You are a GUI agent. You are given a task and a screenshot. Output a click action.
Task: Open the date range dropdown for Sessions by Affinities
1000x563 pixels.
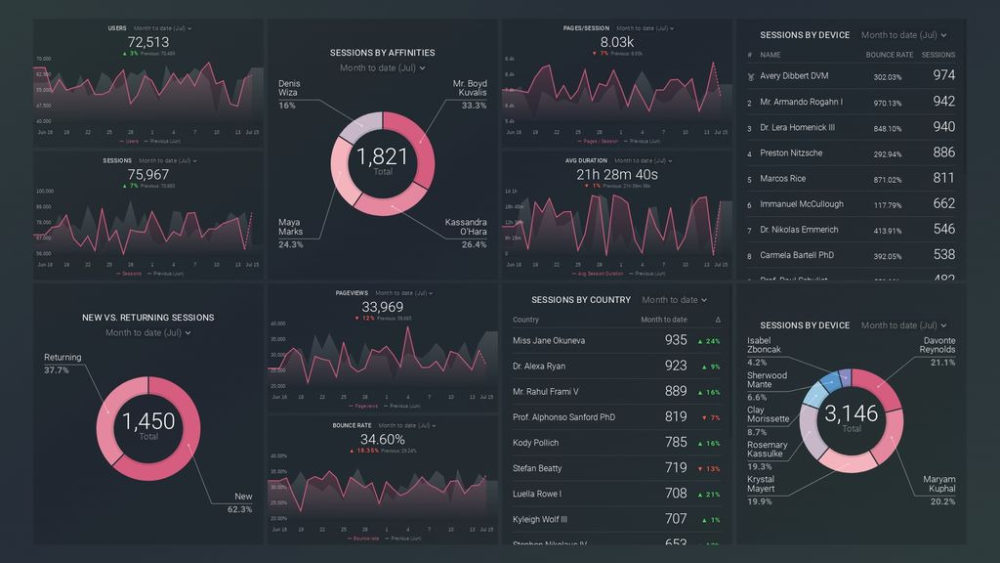(382, 68)
